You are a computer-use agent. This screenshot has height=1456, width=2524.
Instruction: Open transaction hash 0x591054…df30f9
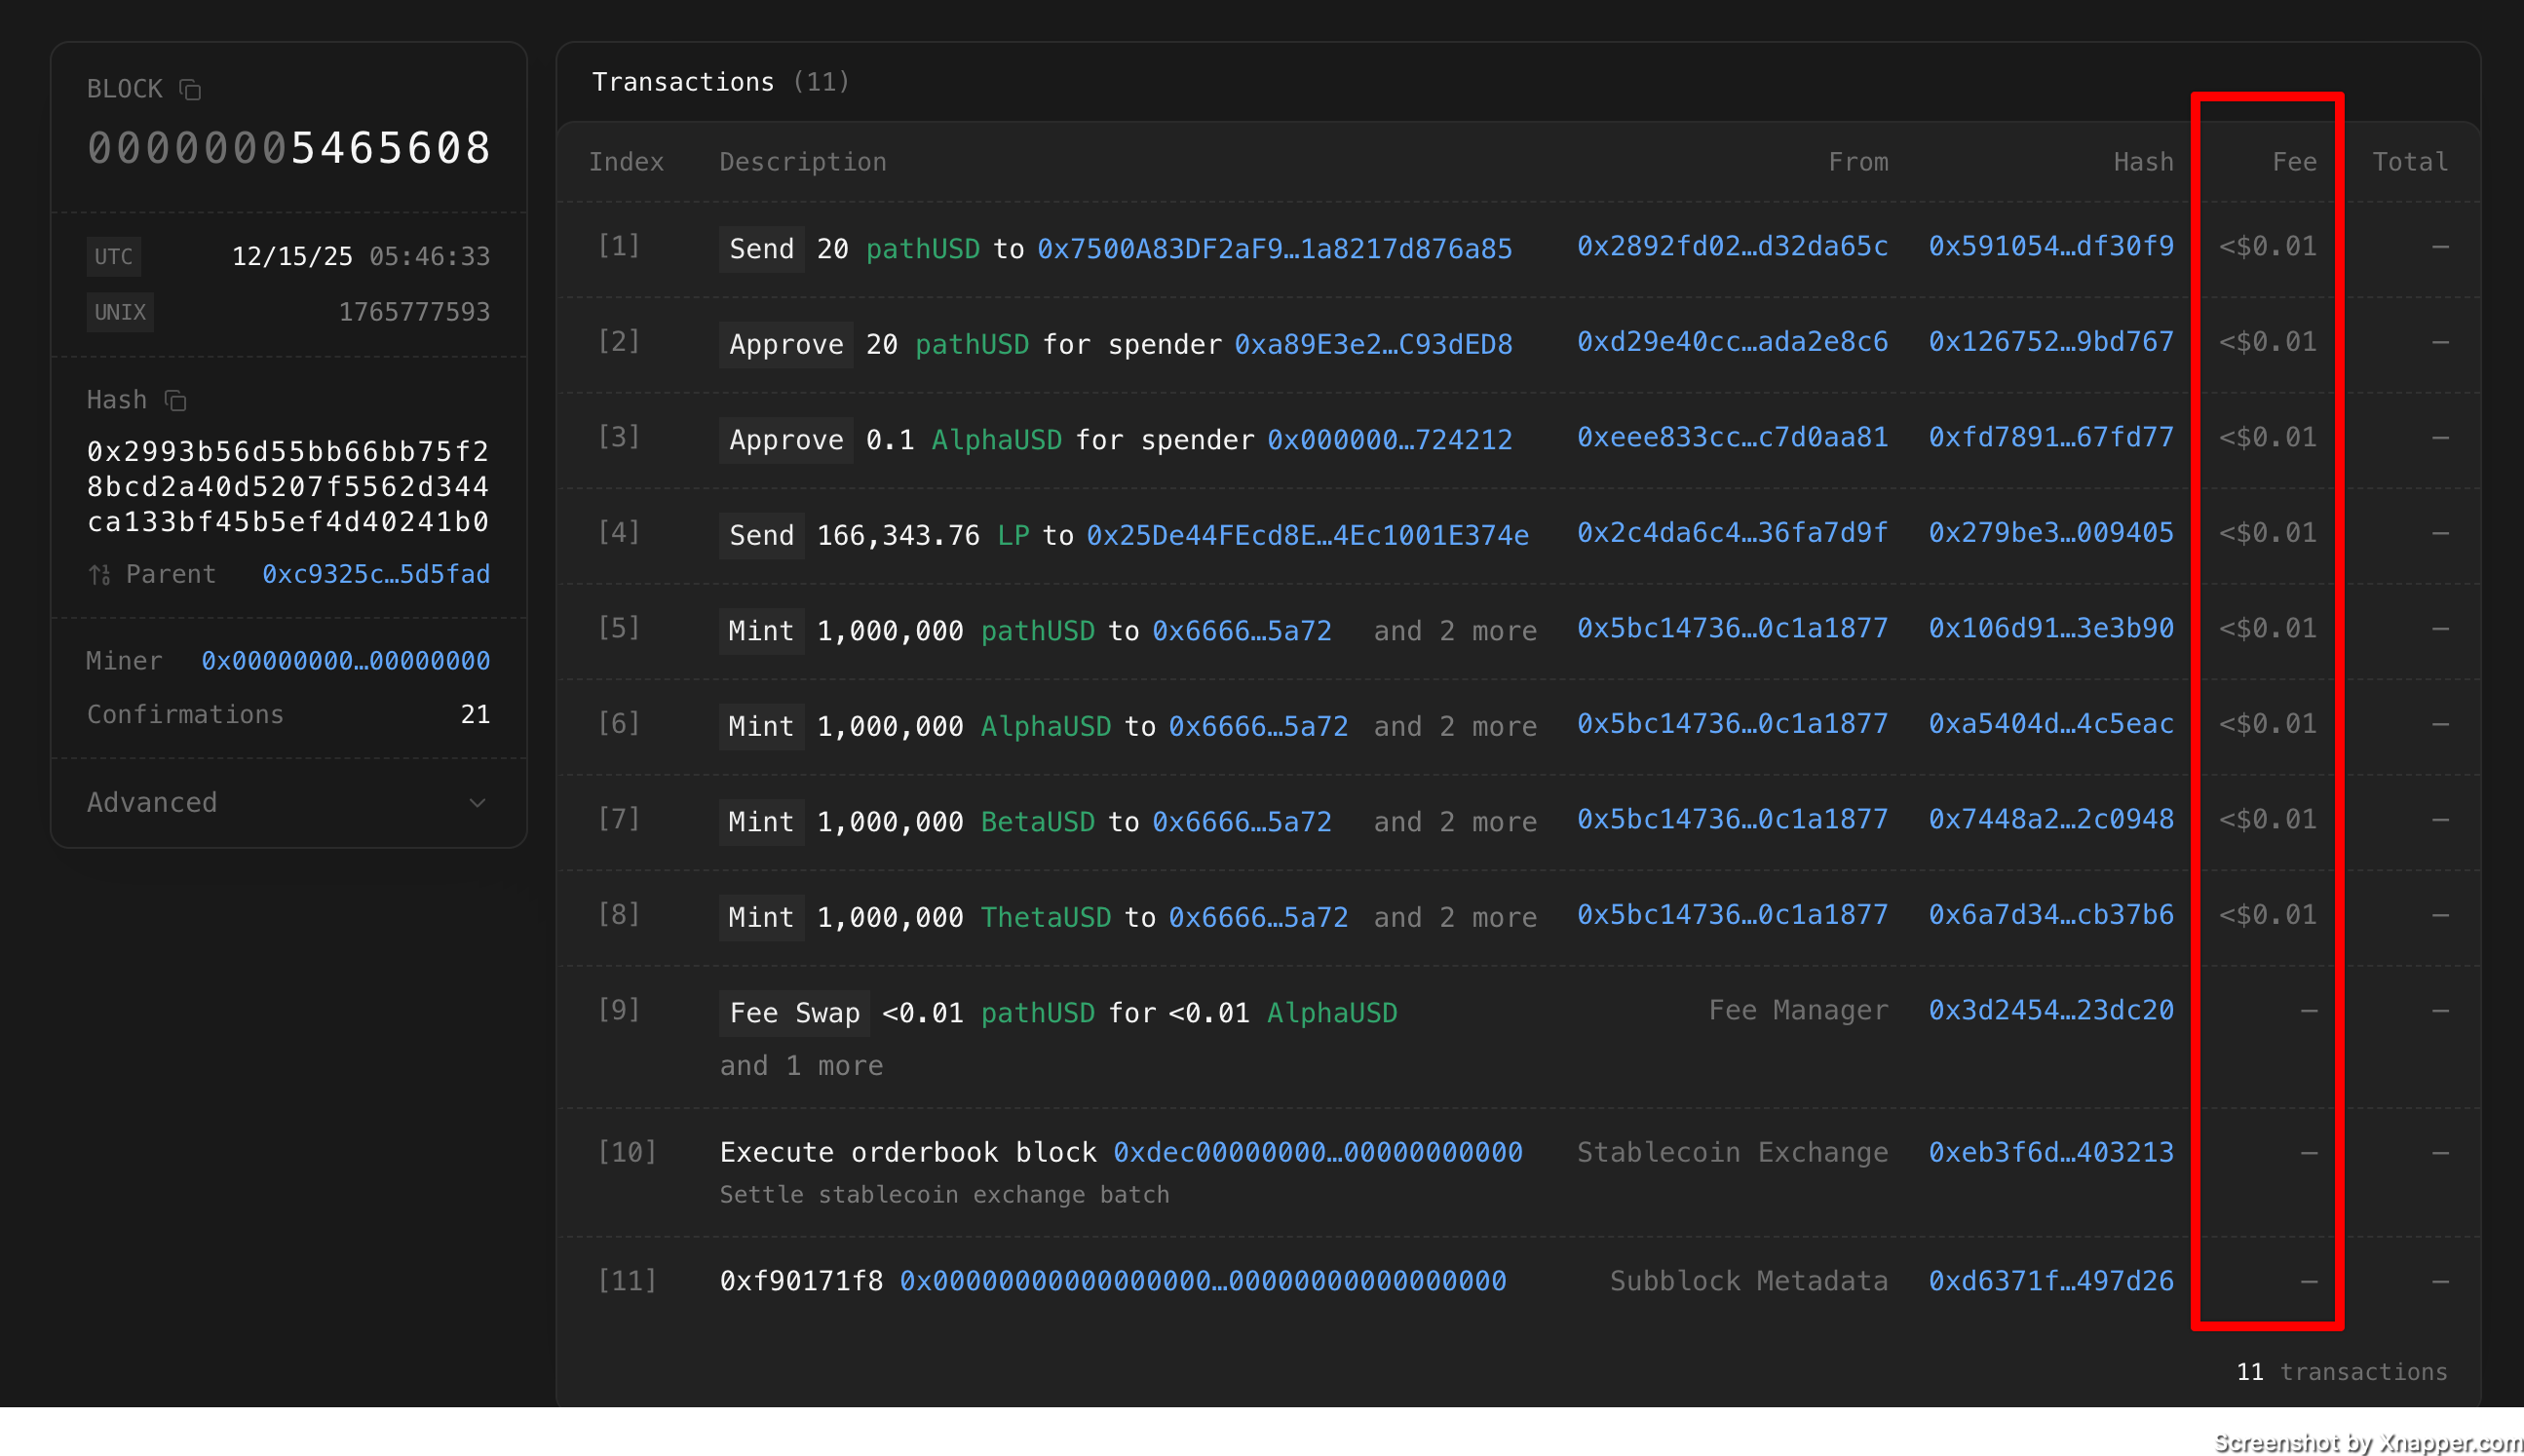coord(2050,247)
